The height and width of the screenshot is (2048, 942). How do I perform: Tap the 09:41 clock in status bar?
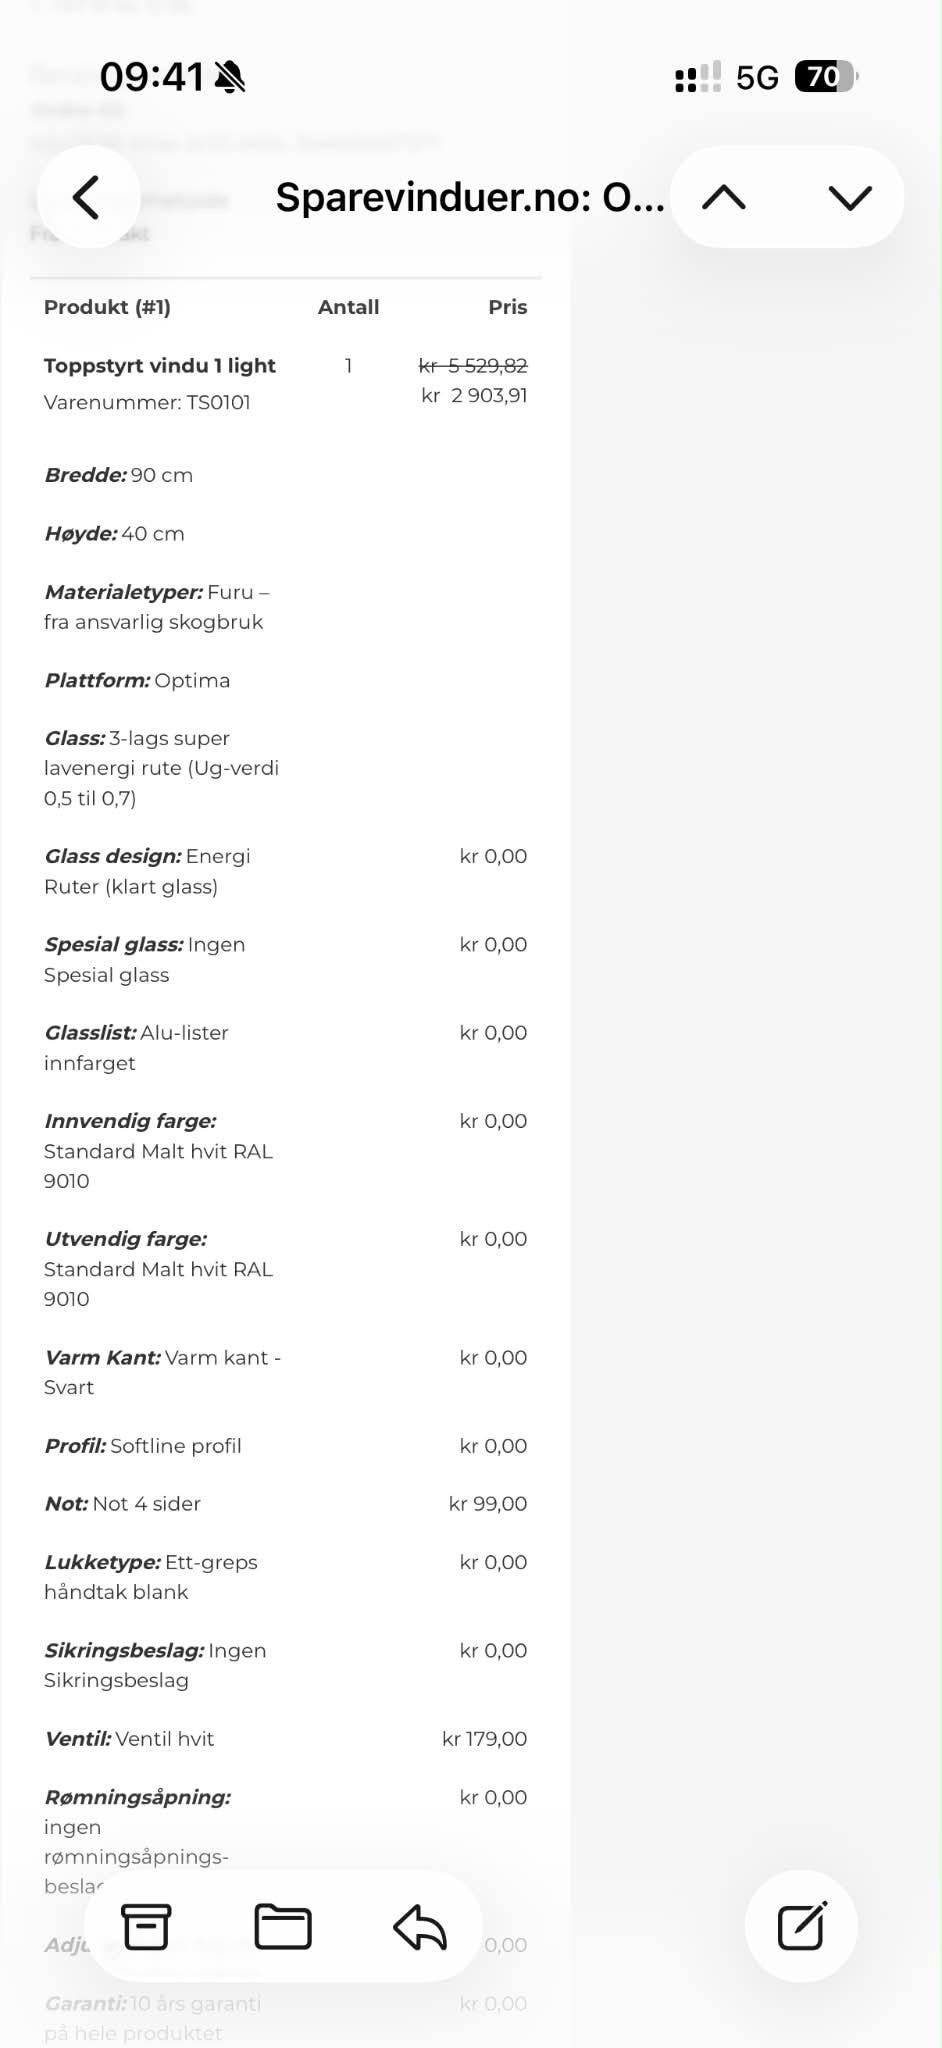coord(152,77)
